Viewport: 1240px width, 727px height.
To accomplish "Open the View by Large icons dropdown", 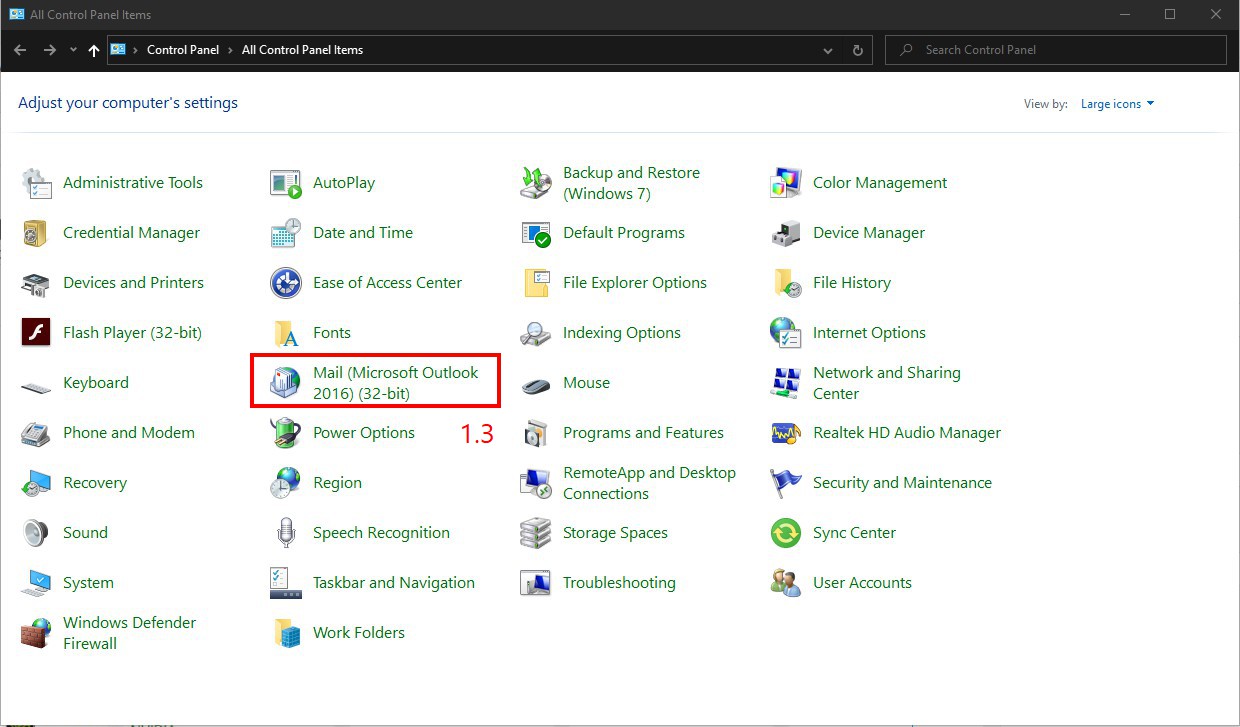I will pos(1117,104).
